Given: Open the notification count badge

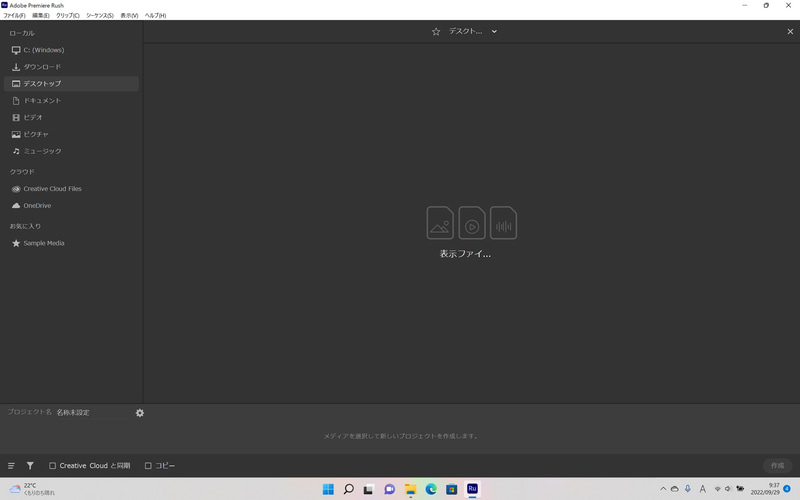Looking at the screenshot, I should tap(787, 489).
